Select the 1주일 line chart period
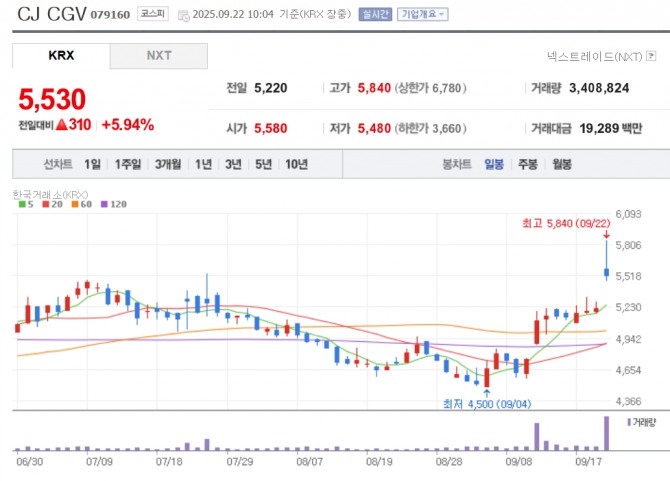This screenshot has width=670, height=481. pos(127,164)
